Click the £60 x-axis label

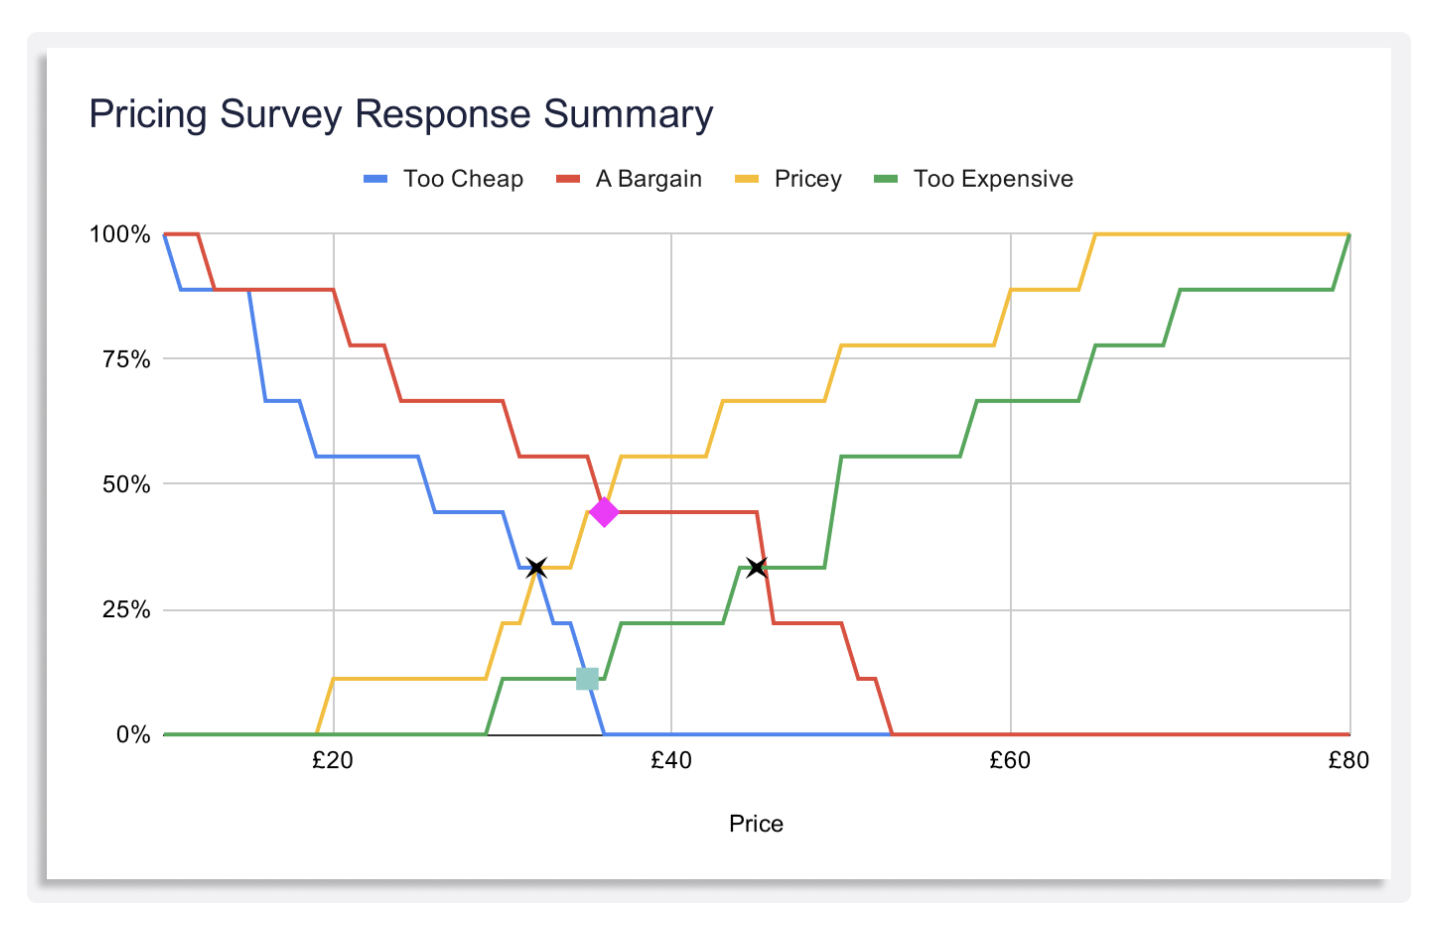coord(1010,761)
